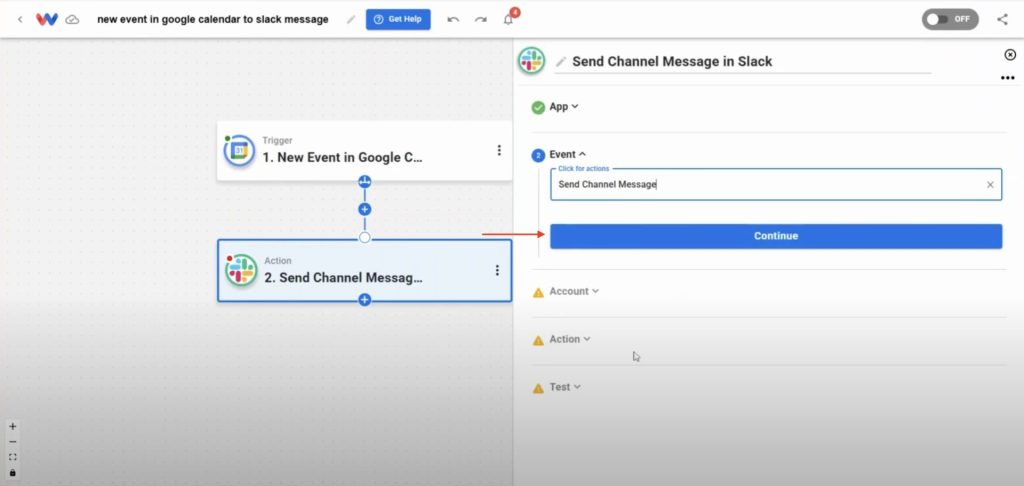Click the Slack icon on action node
This screenshot has width=1024, height=486.
coord(241,270)
